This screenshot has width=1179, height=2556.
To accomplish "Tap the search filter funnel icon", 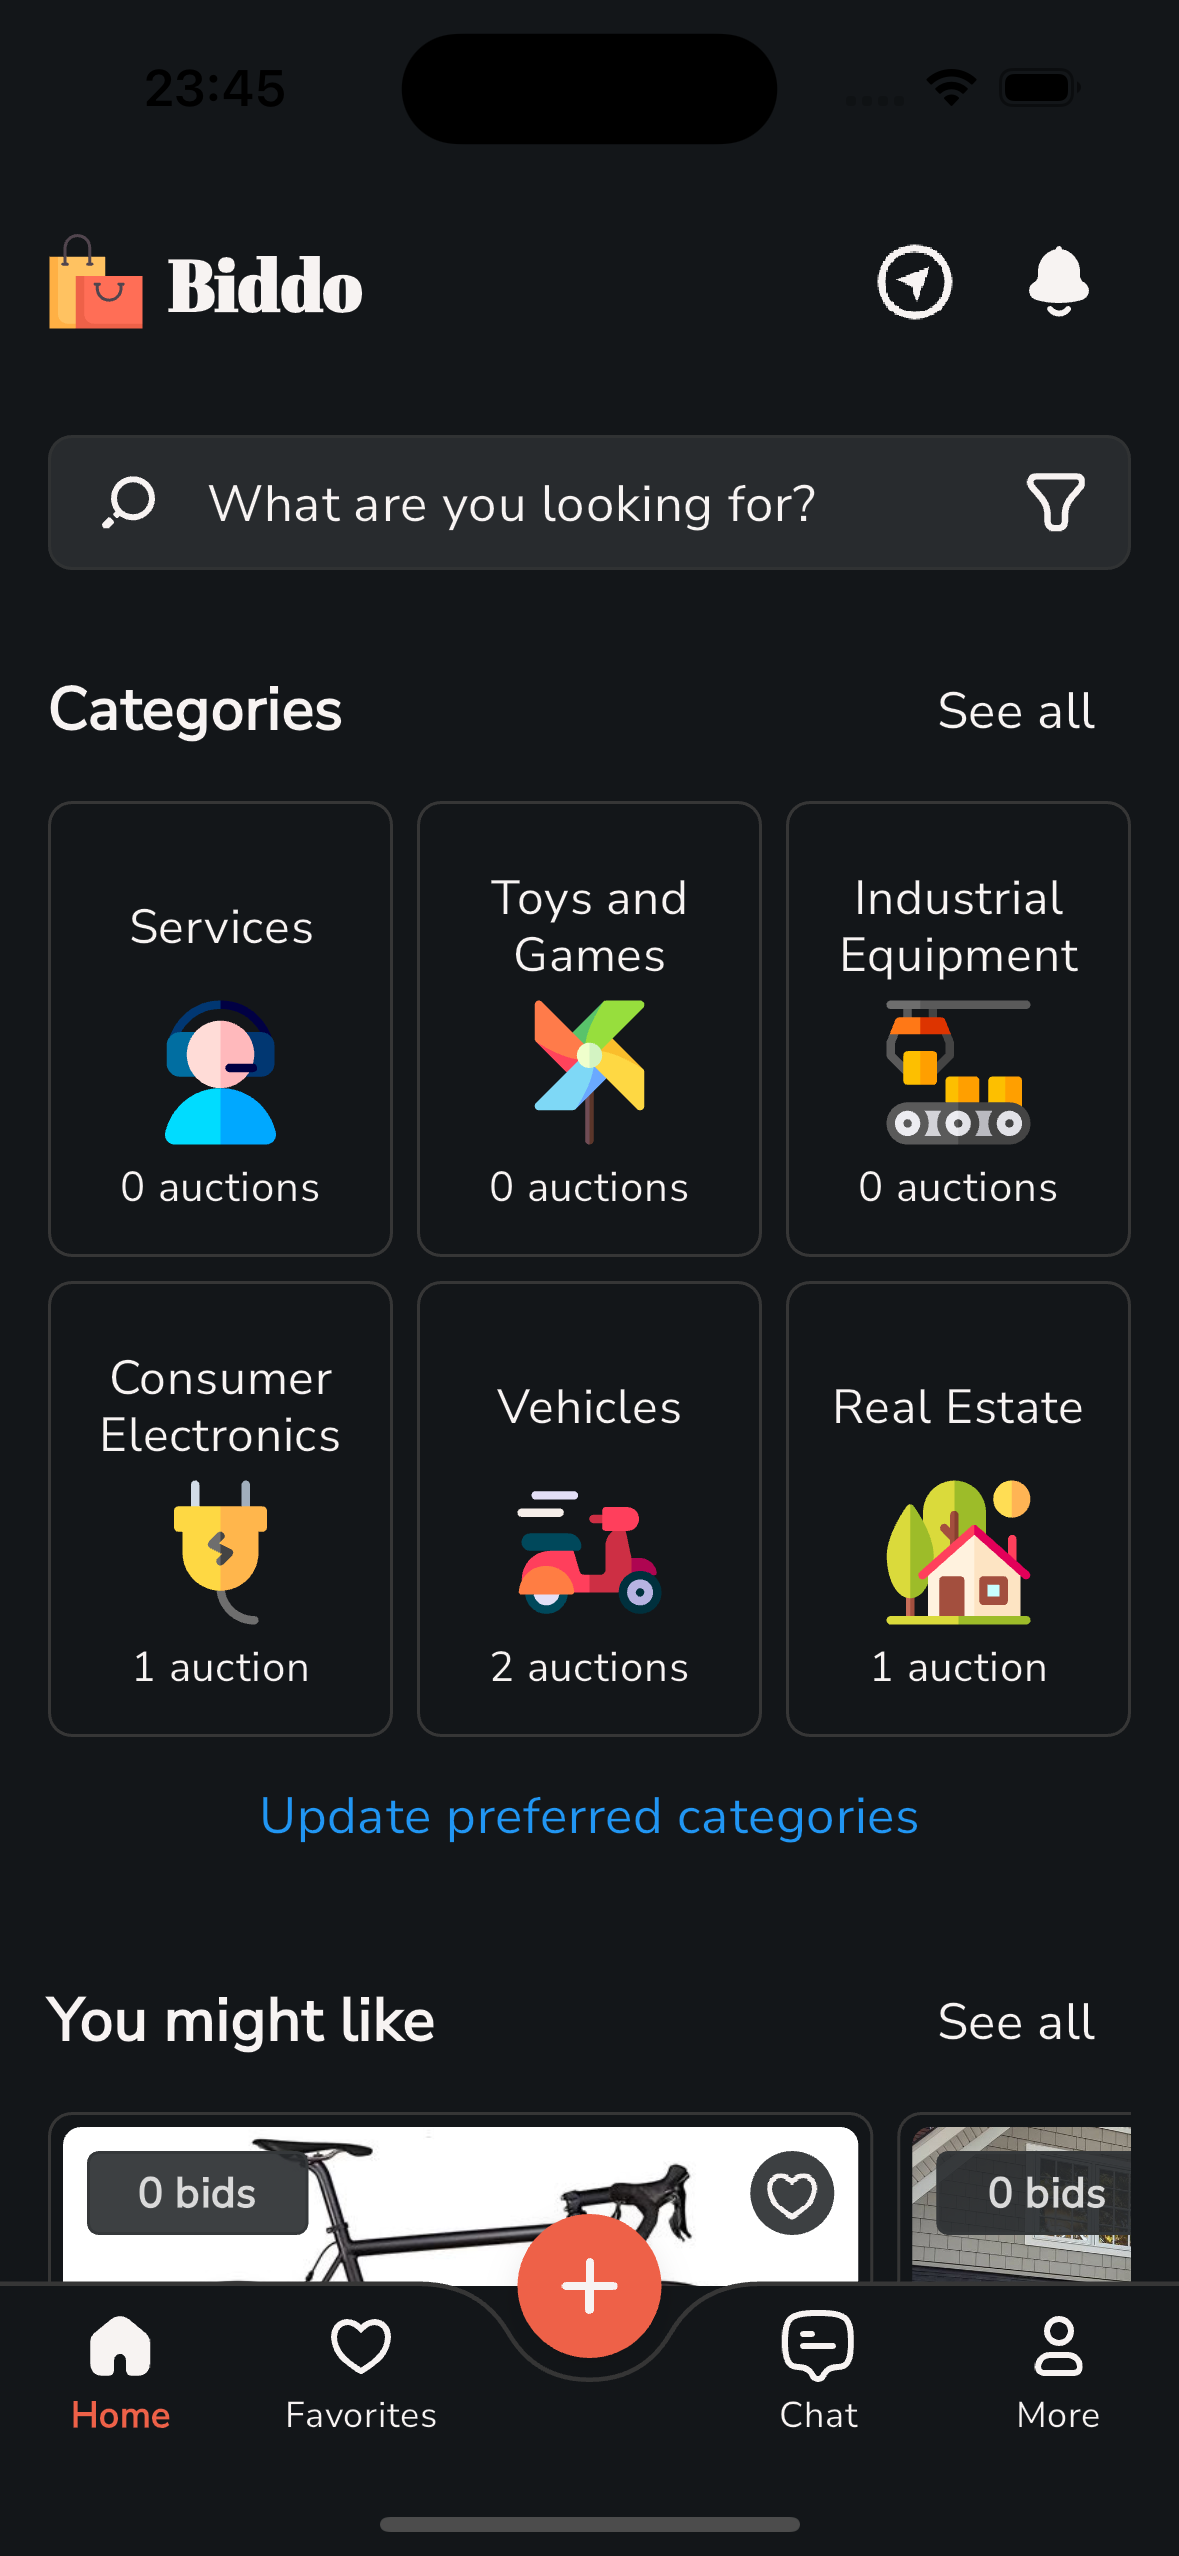I will click(1055, 502).
